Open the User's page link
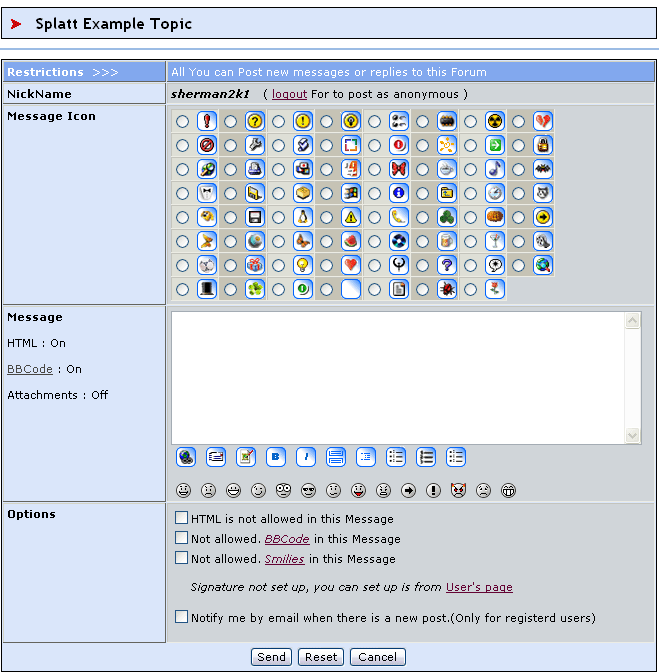659x672 pixels. [479, 587]
